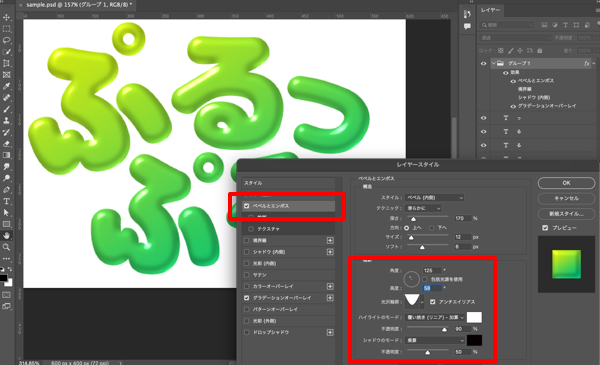Select the Eraser tool
The height and width of the screenshot is (365, 600).
click(x=7, y=144)
